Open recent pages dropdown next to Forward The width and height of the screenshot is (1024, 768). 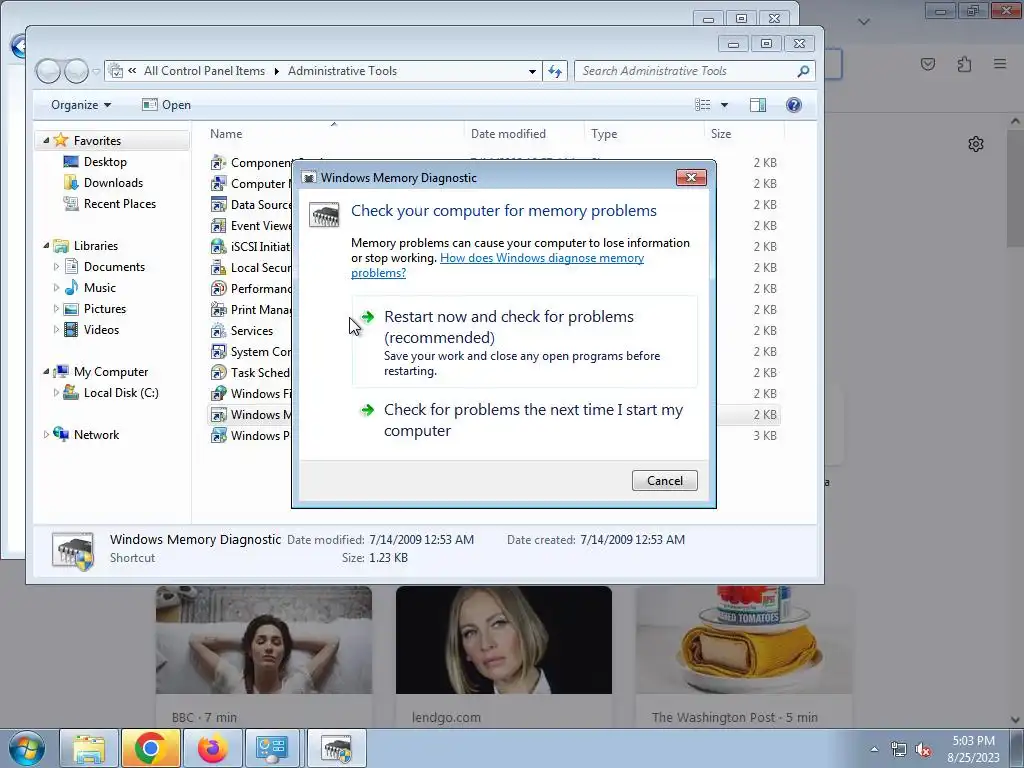pyautogui.click(x=96, y=71)
